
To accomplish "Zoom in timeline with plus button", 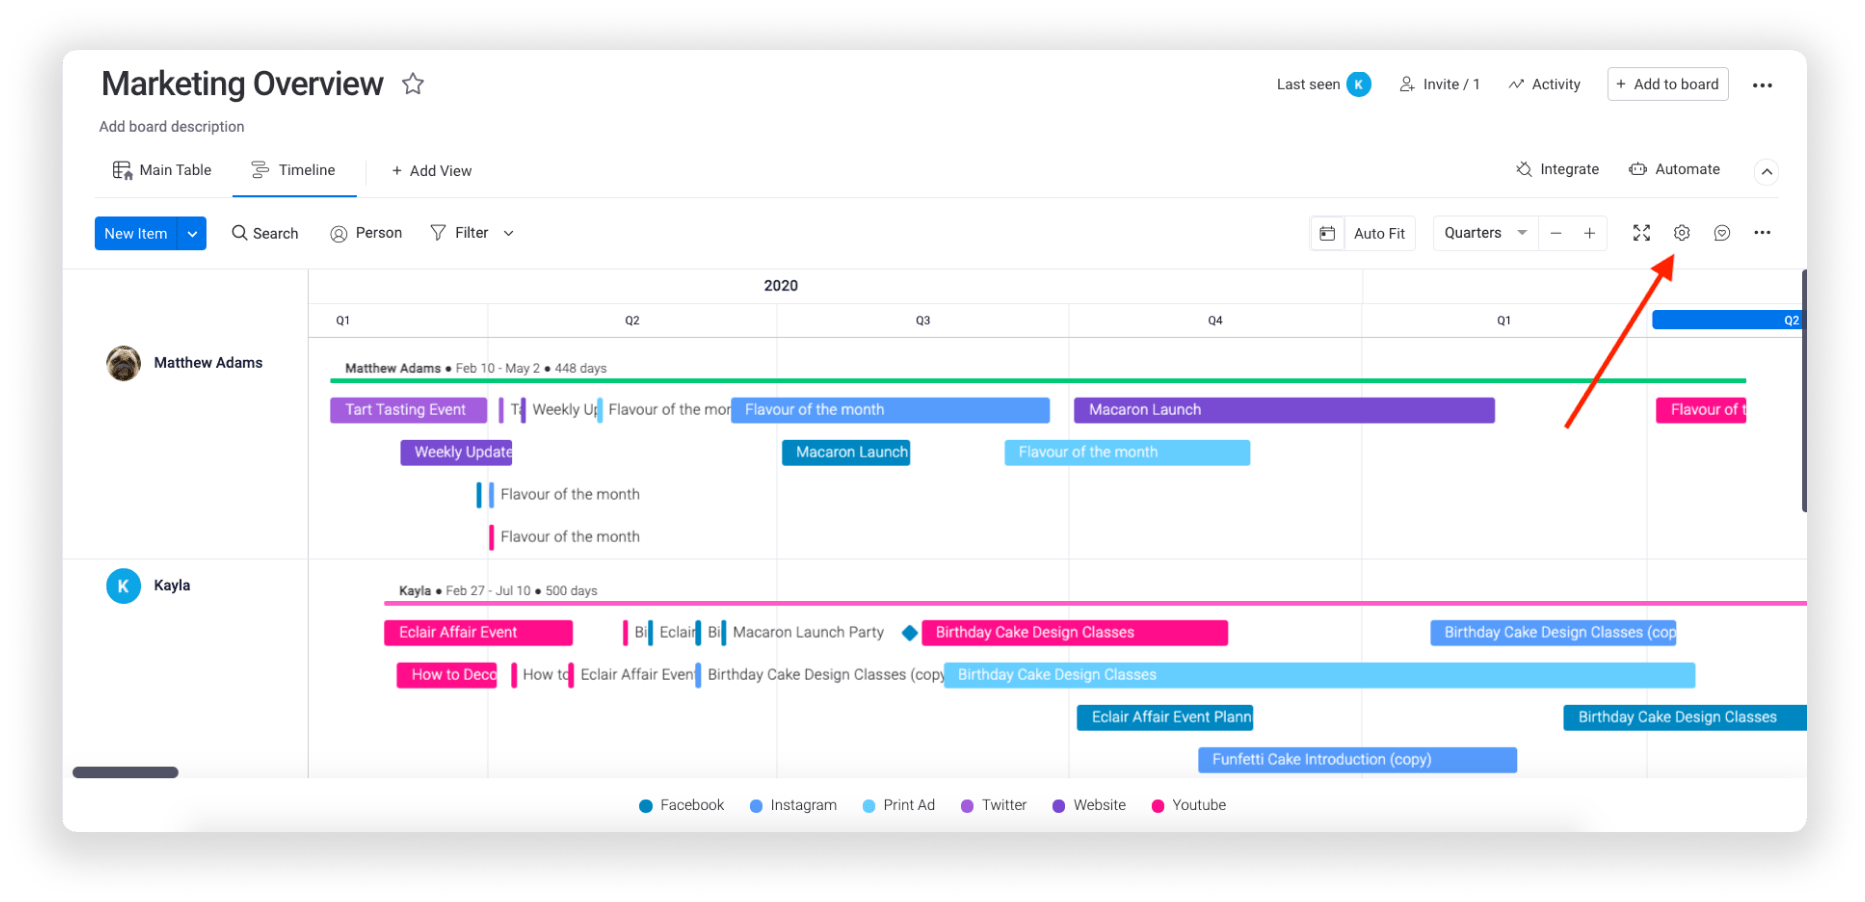I will point(1589,233).
